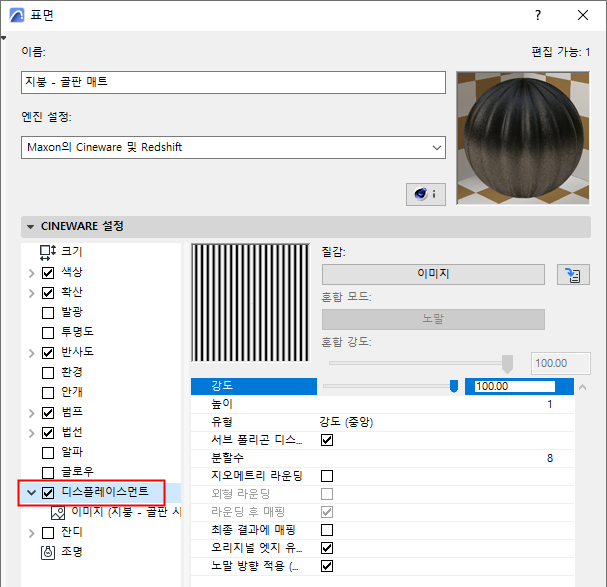Enable the 환경 checkbox
The image size is (607, 587).
click(x=48, y=373)
